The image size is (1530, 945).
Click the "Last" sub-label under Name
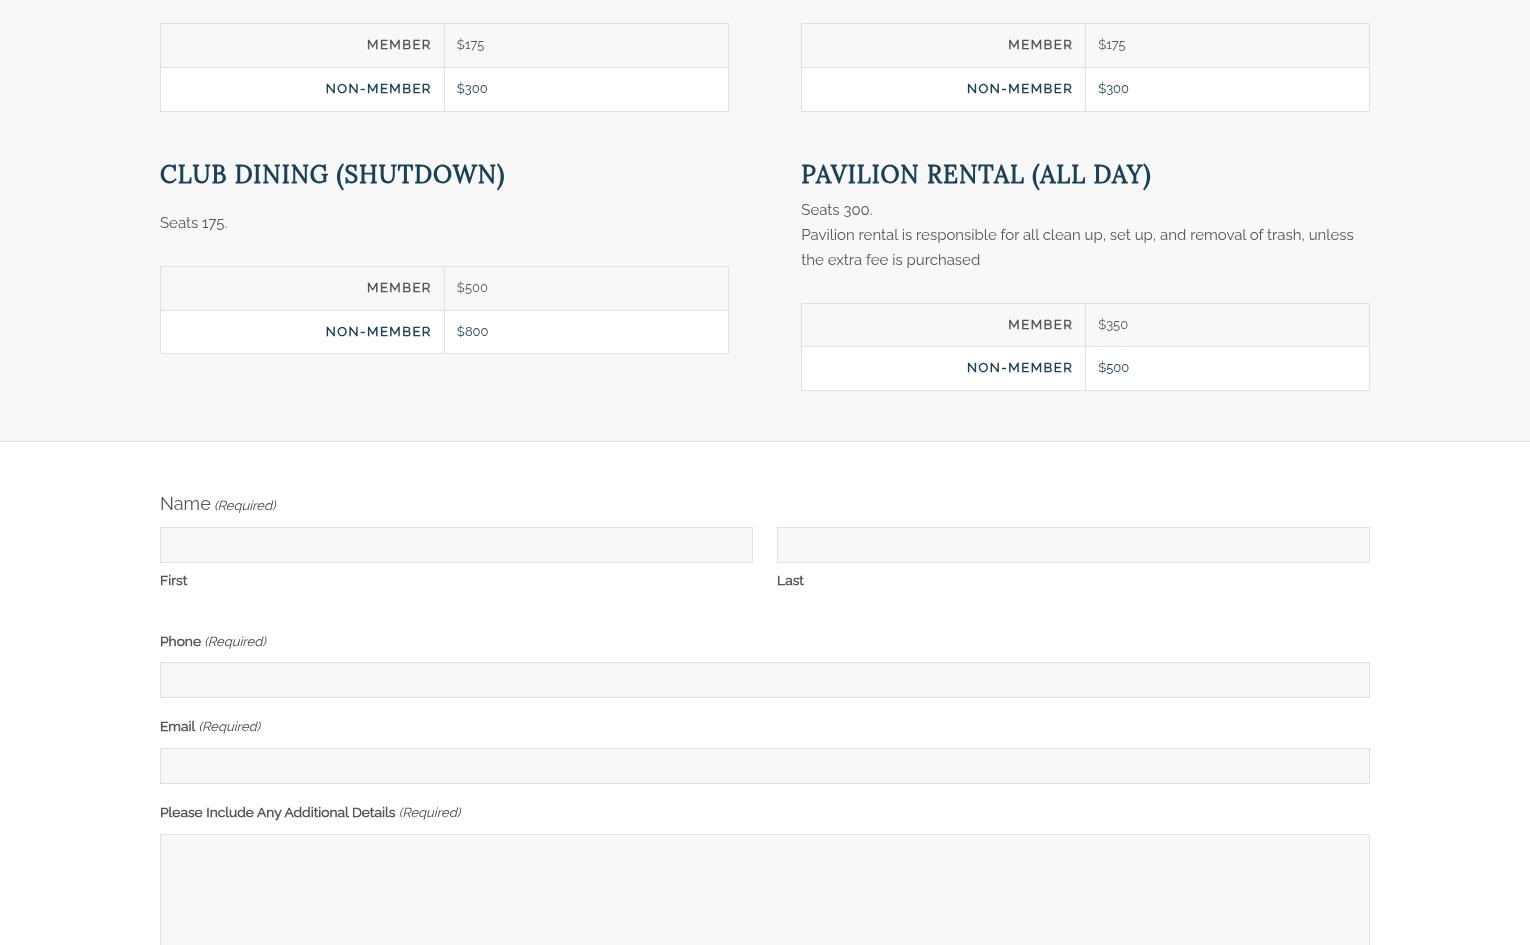coord(790,581)
